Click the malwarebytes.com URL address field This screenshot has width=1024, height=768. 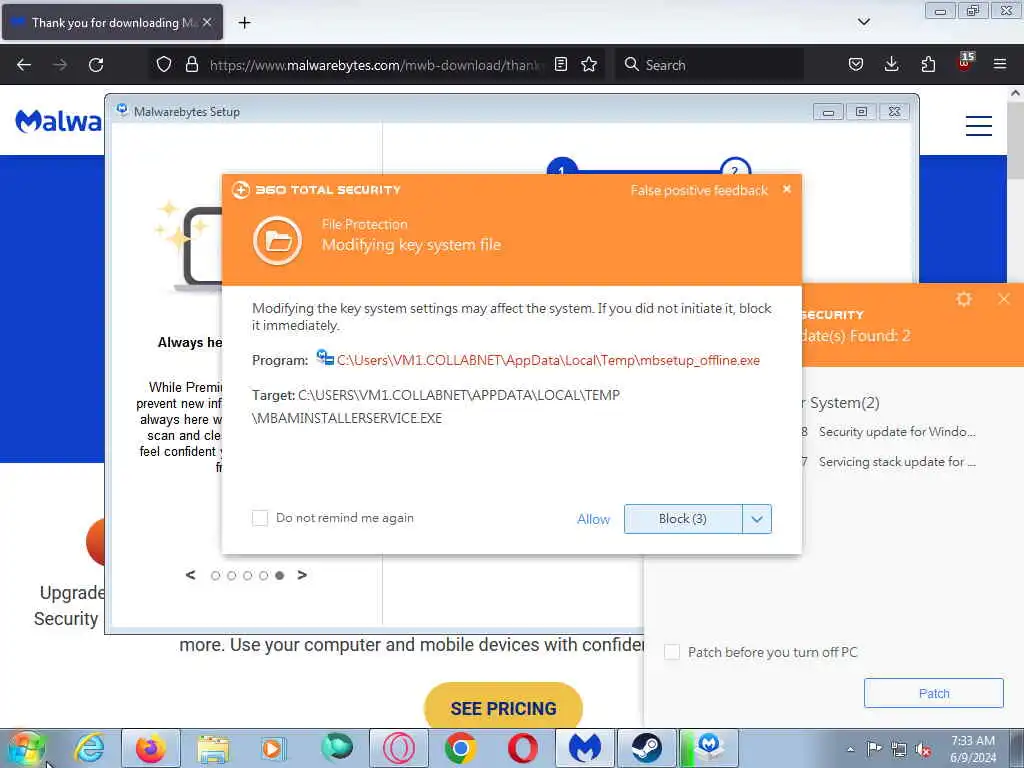[377, 65]
